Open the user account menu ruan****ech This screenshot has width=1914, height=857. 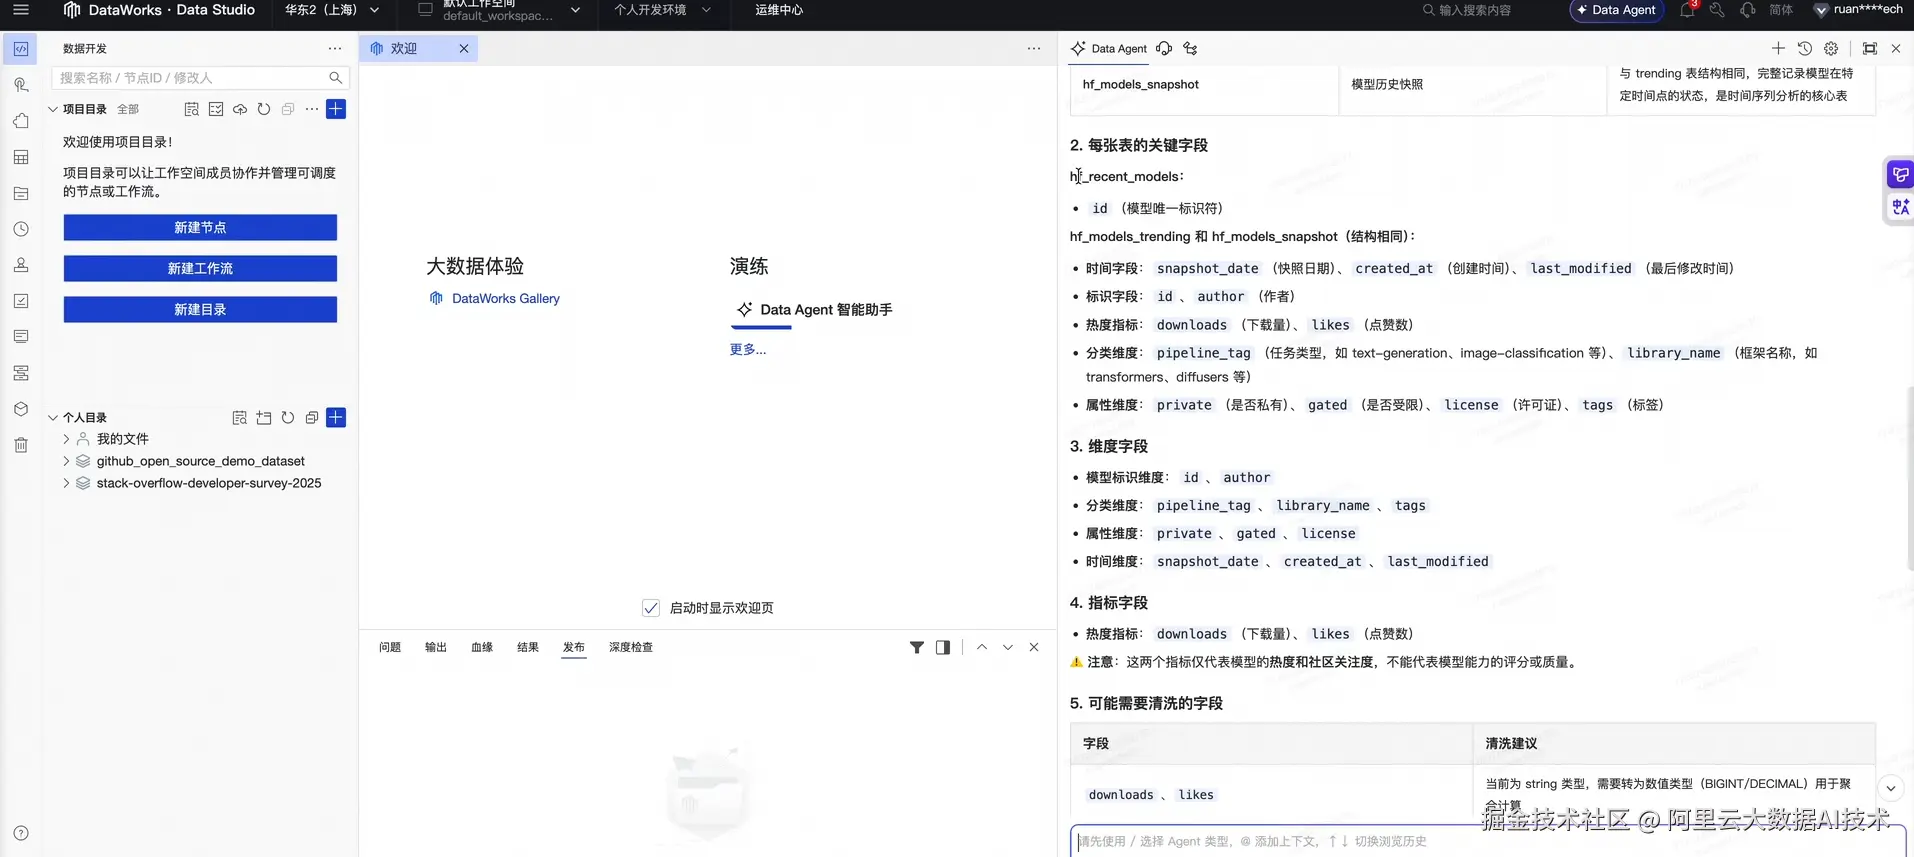coord(1858,10)
